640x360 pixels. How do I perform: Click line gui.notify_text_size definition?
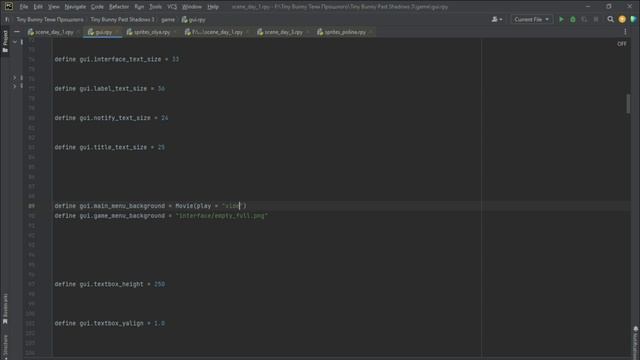[x=111, y=118]
